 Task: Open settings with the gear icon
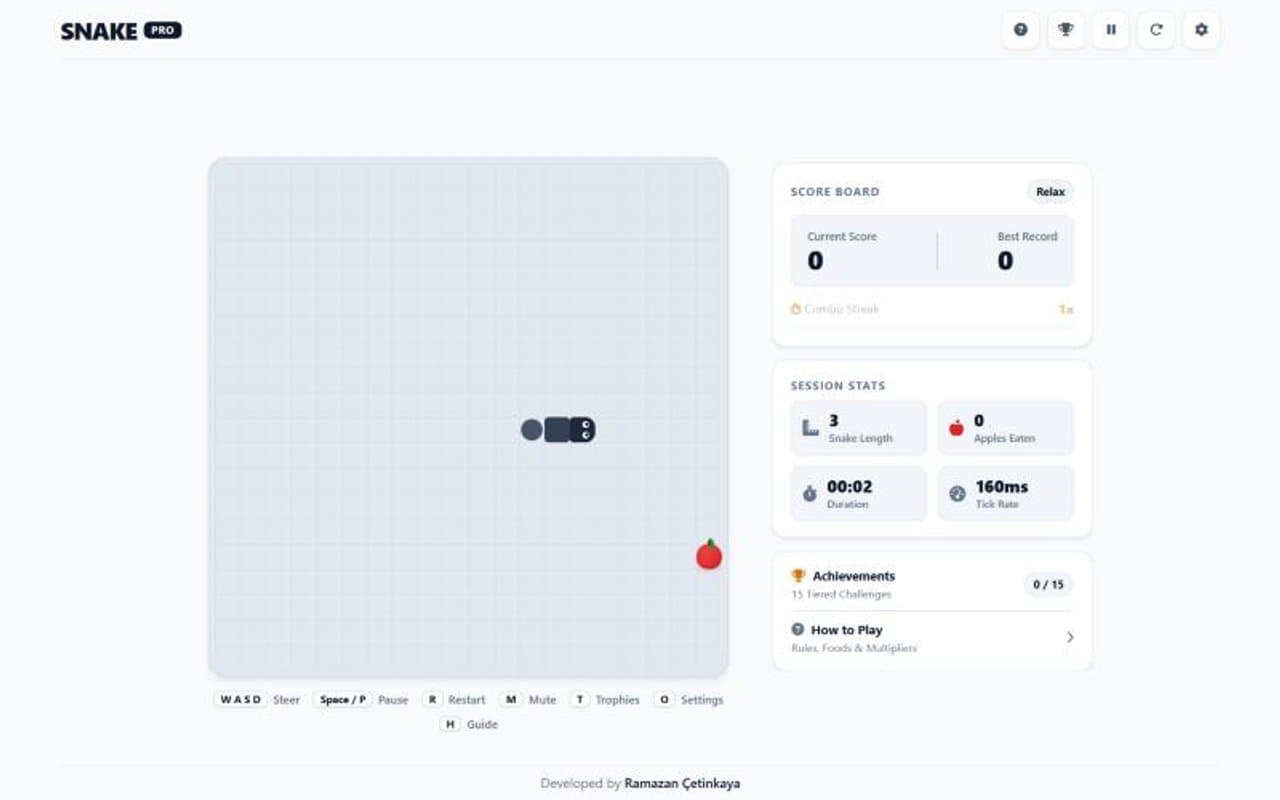click(x=1201, y=30)
